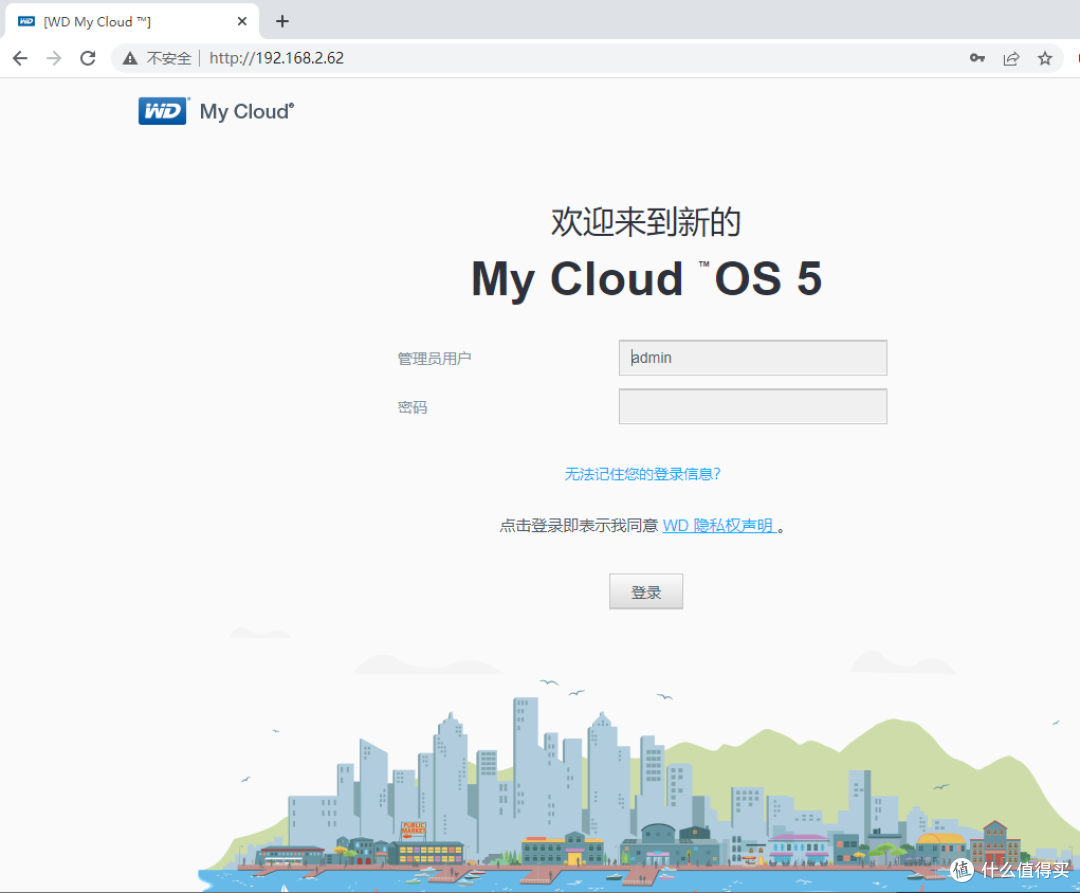The image size is (1080, 893).
Task: Click the browser back arrow
Action: tap(20, 58)
